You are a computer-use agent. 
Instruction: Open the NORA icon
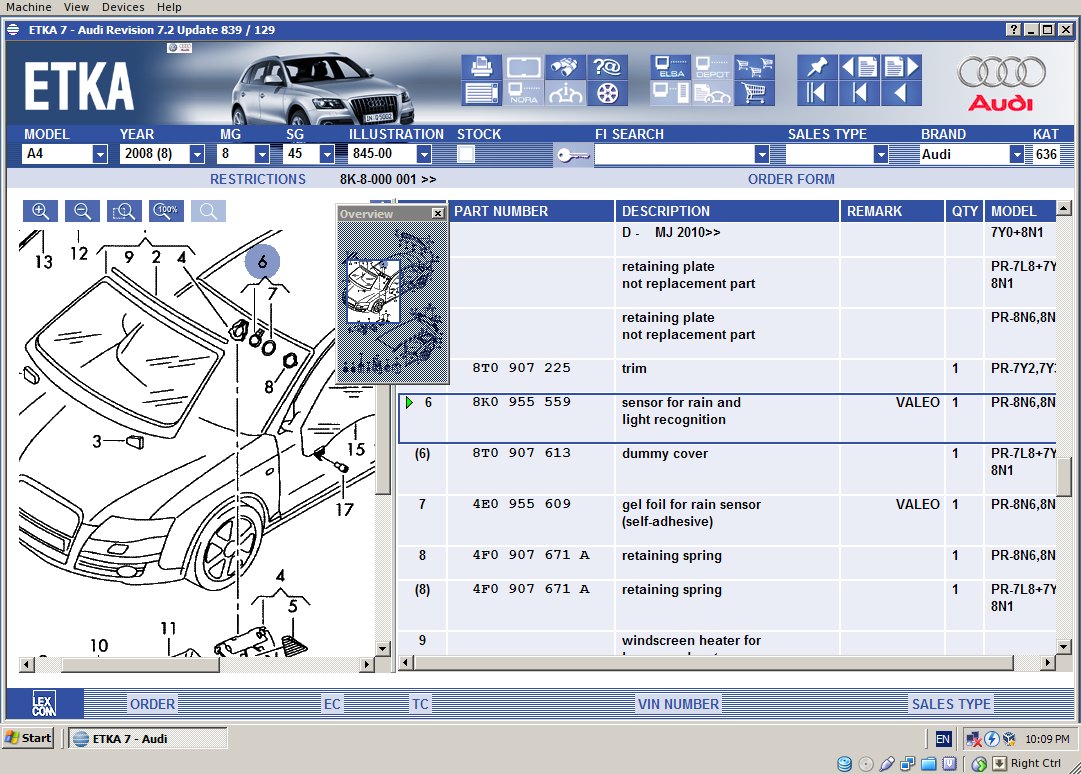point(523,93)
